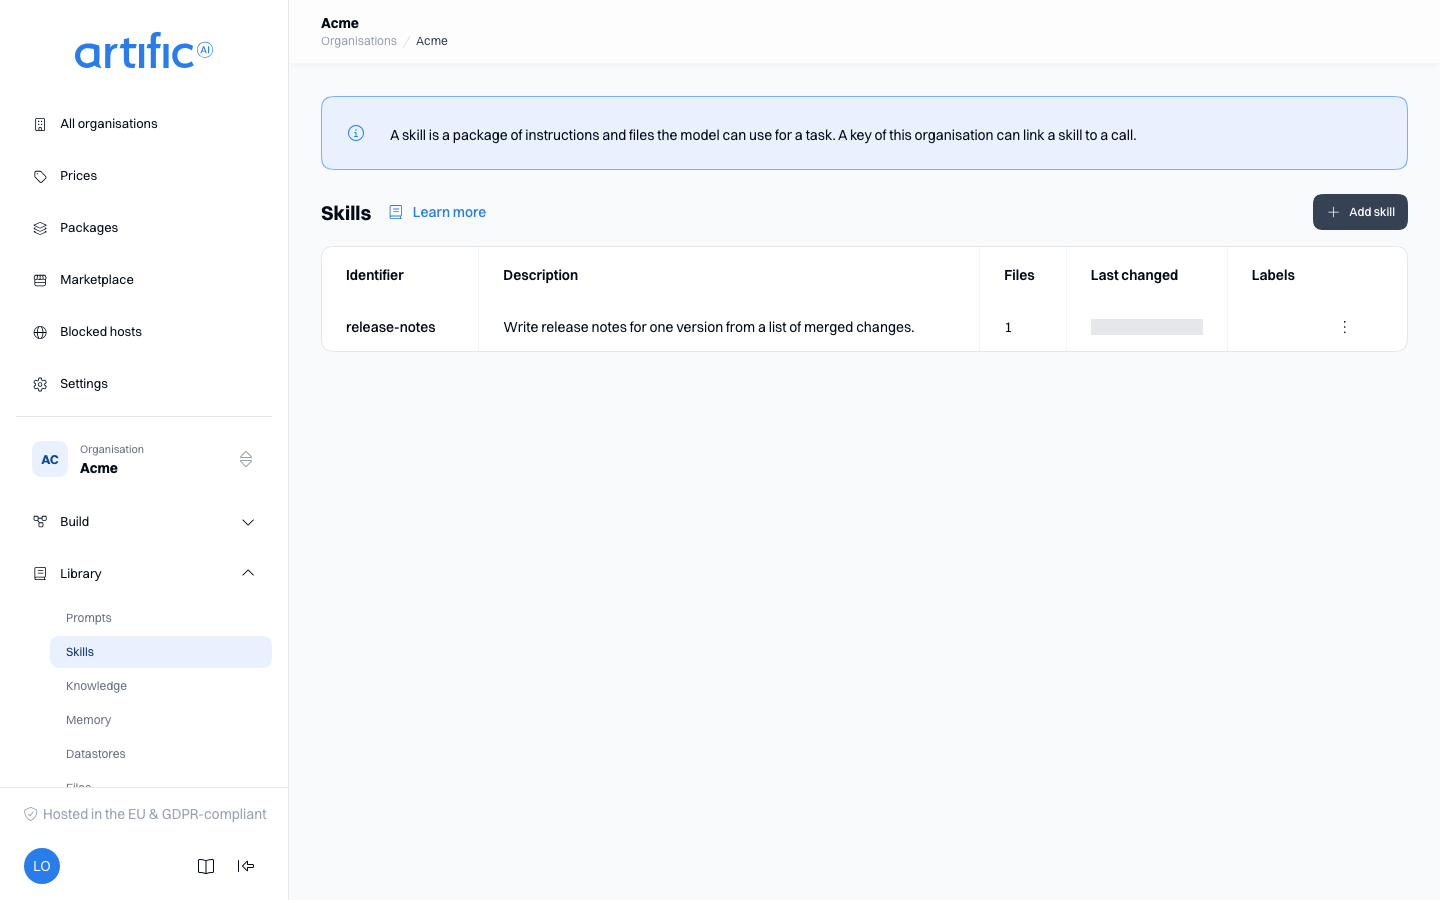
Task: Open the documentation book icon in footer
Action: 206,866
